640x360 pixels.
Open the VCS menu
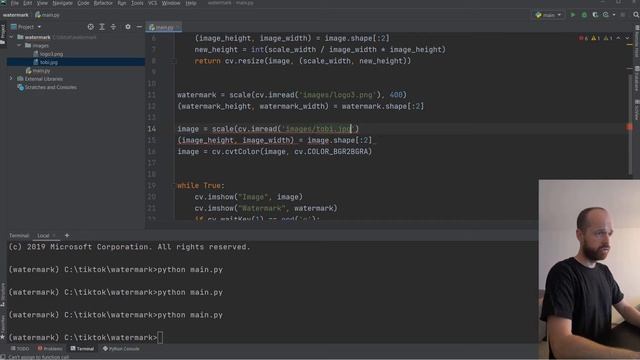152,3
